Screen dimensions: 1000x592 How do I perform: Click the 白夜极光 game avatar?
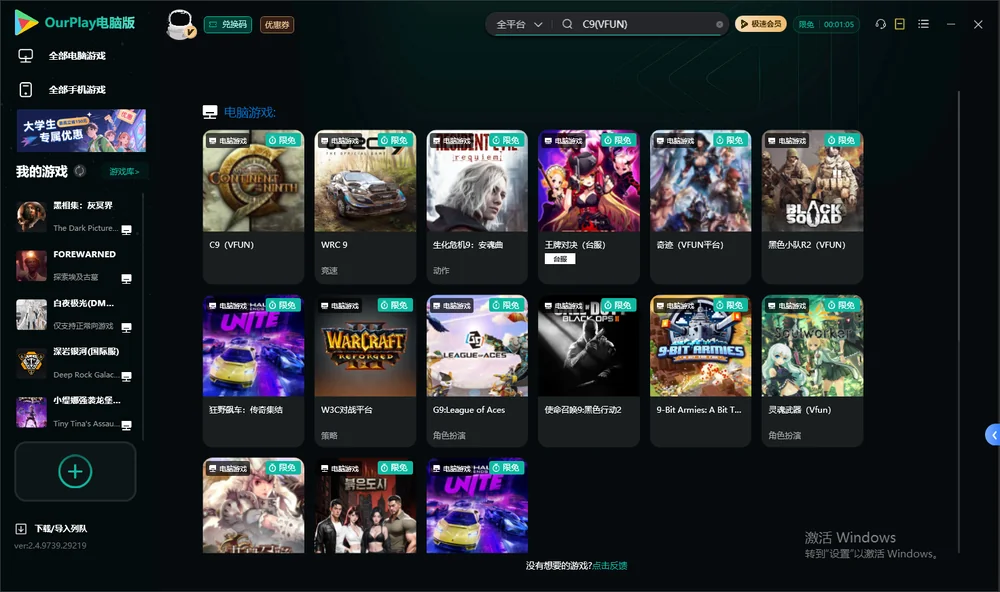(x=31, y=314)
